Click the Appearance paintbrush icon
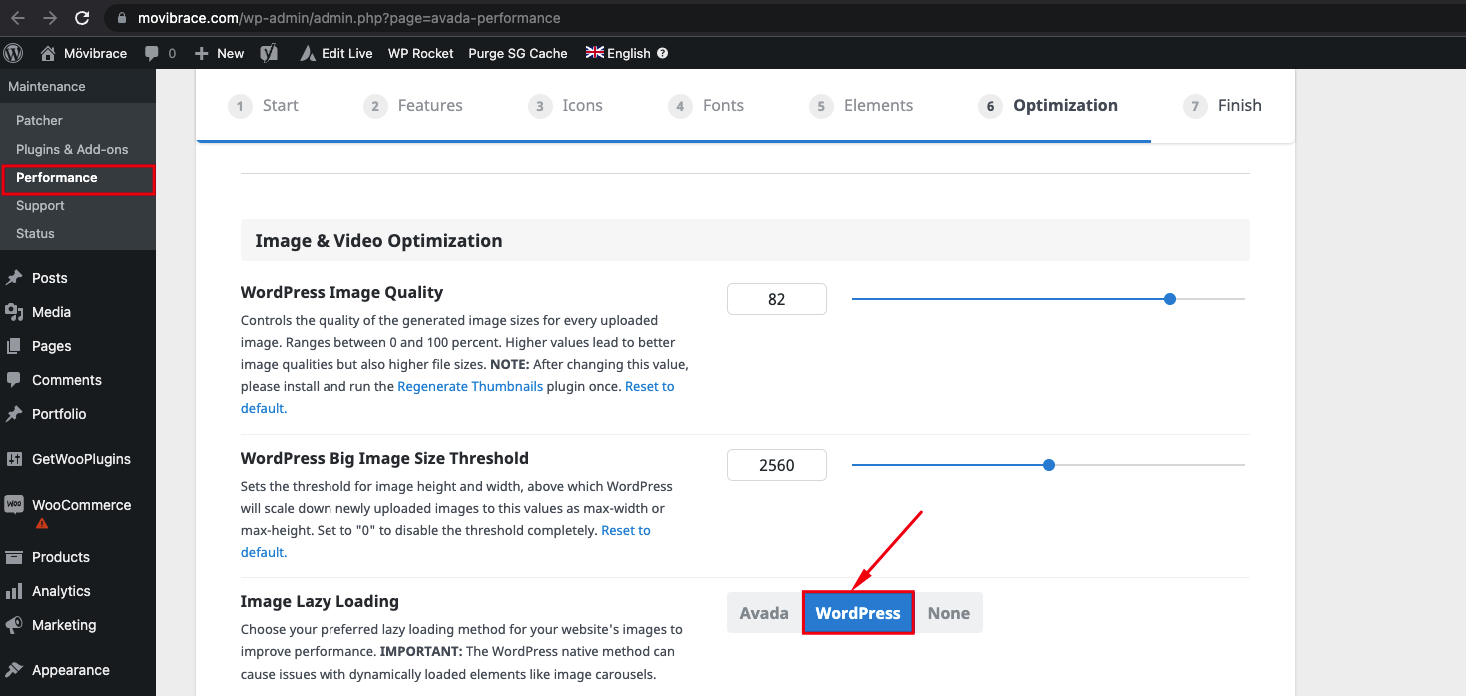1466x696 pixels. coord(14,670)
